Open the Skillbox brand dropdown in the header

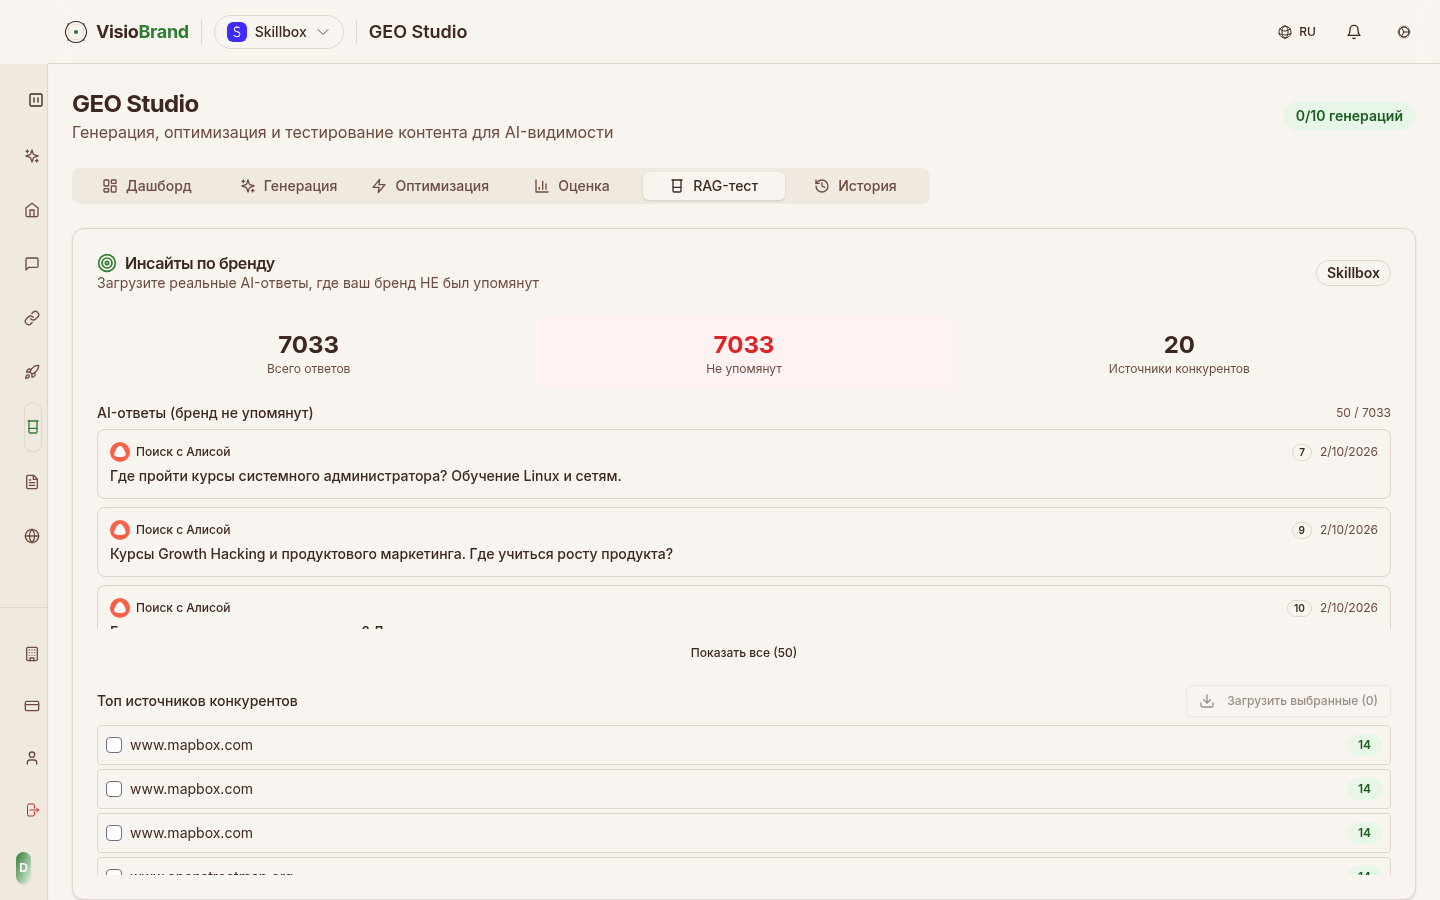tap(279, 32)
